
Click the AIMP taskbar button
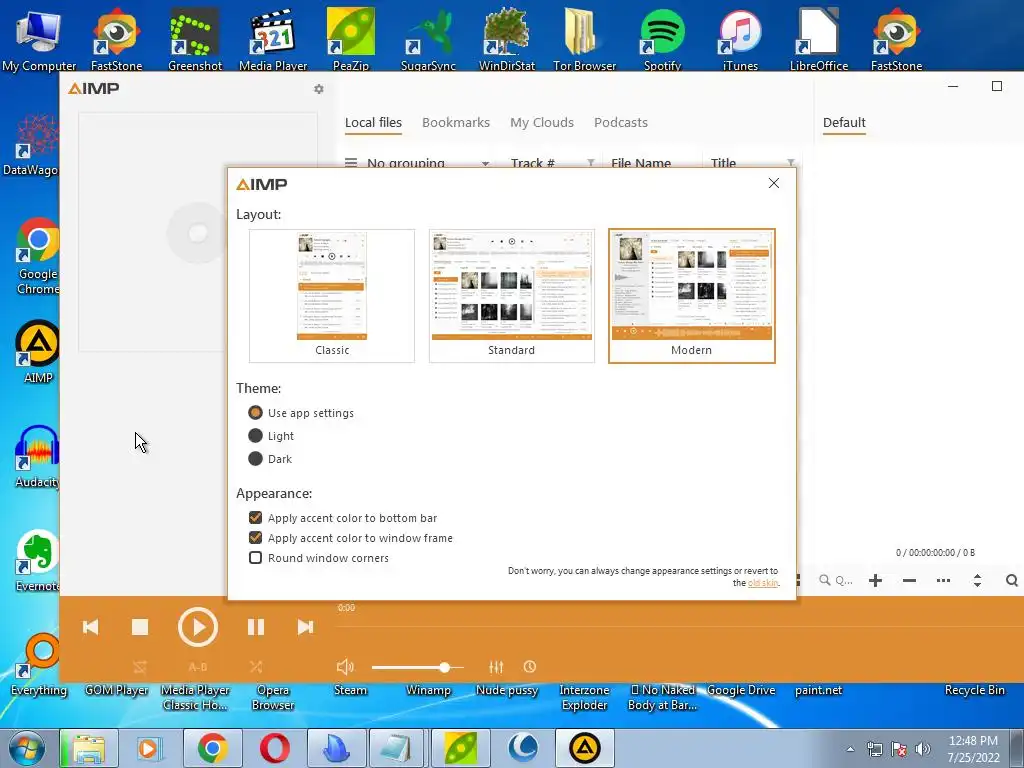pyautogui.click(x=585, y=748)
